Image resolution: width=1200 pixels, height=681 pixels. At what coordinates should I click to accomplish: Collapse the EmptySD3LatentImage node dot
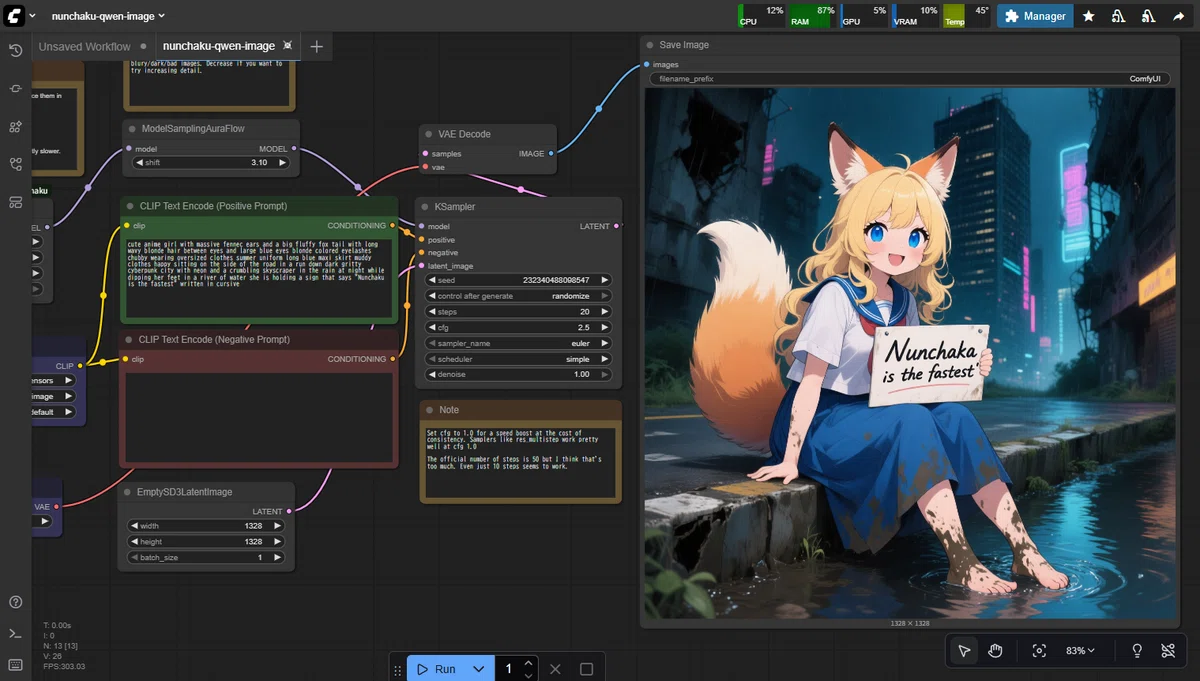[x=128, y=492]
